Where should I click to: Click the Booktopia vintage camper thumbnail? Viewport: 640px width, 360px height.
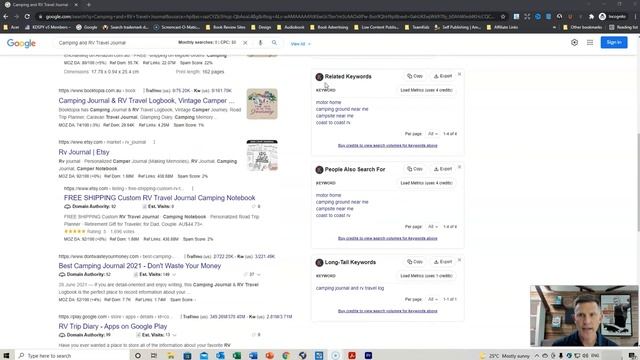pos(262,104)
